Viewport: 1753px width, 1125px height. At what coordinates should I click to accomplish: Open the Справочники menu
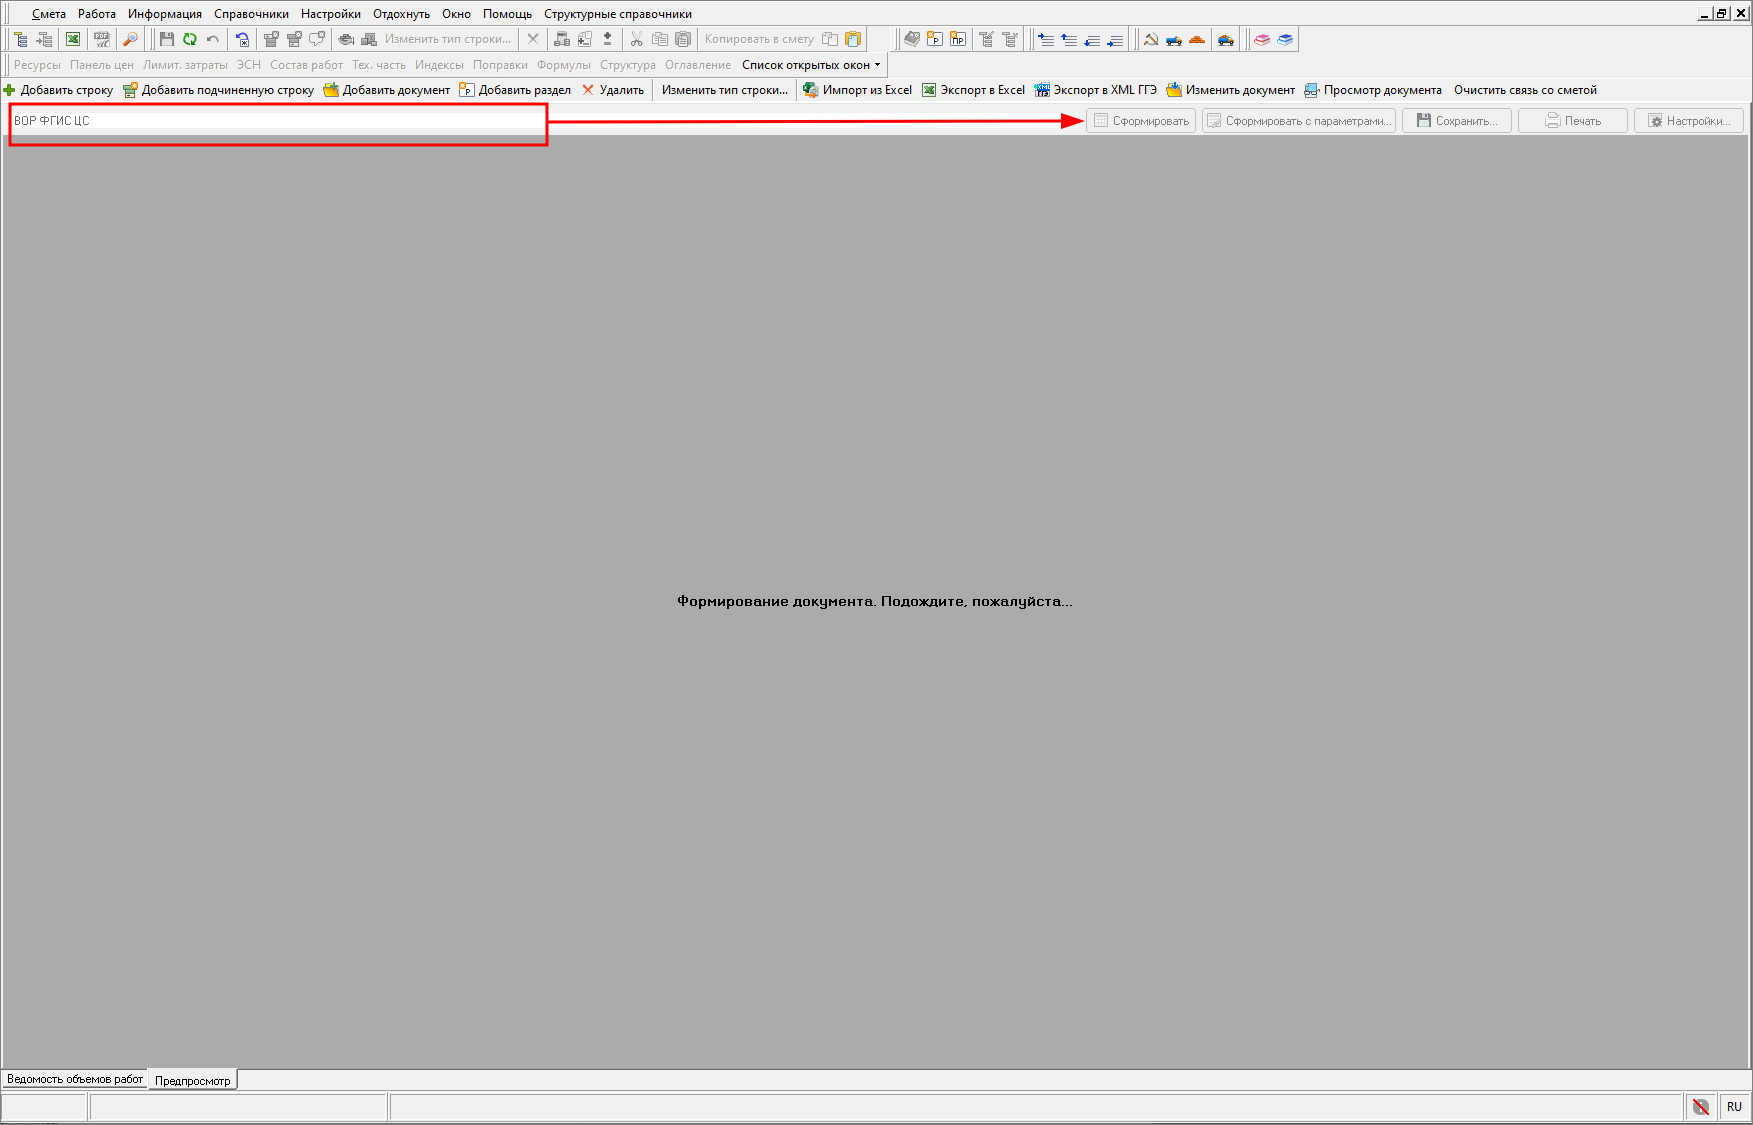pyautogui.click(x=251, y=14)
